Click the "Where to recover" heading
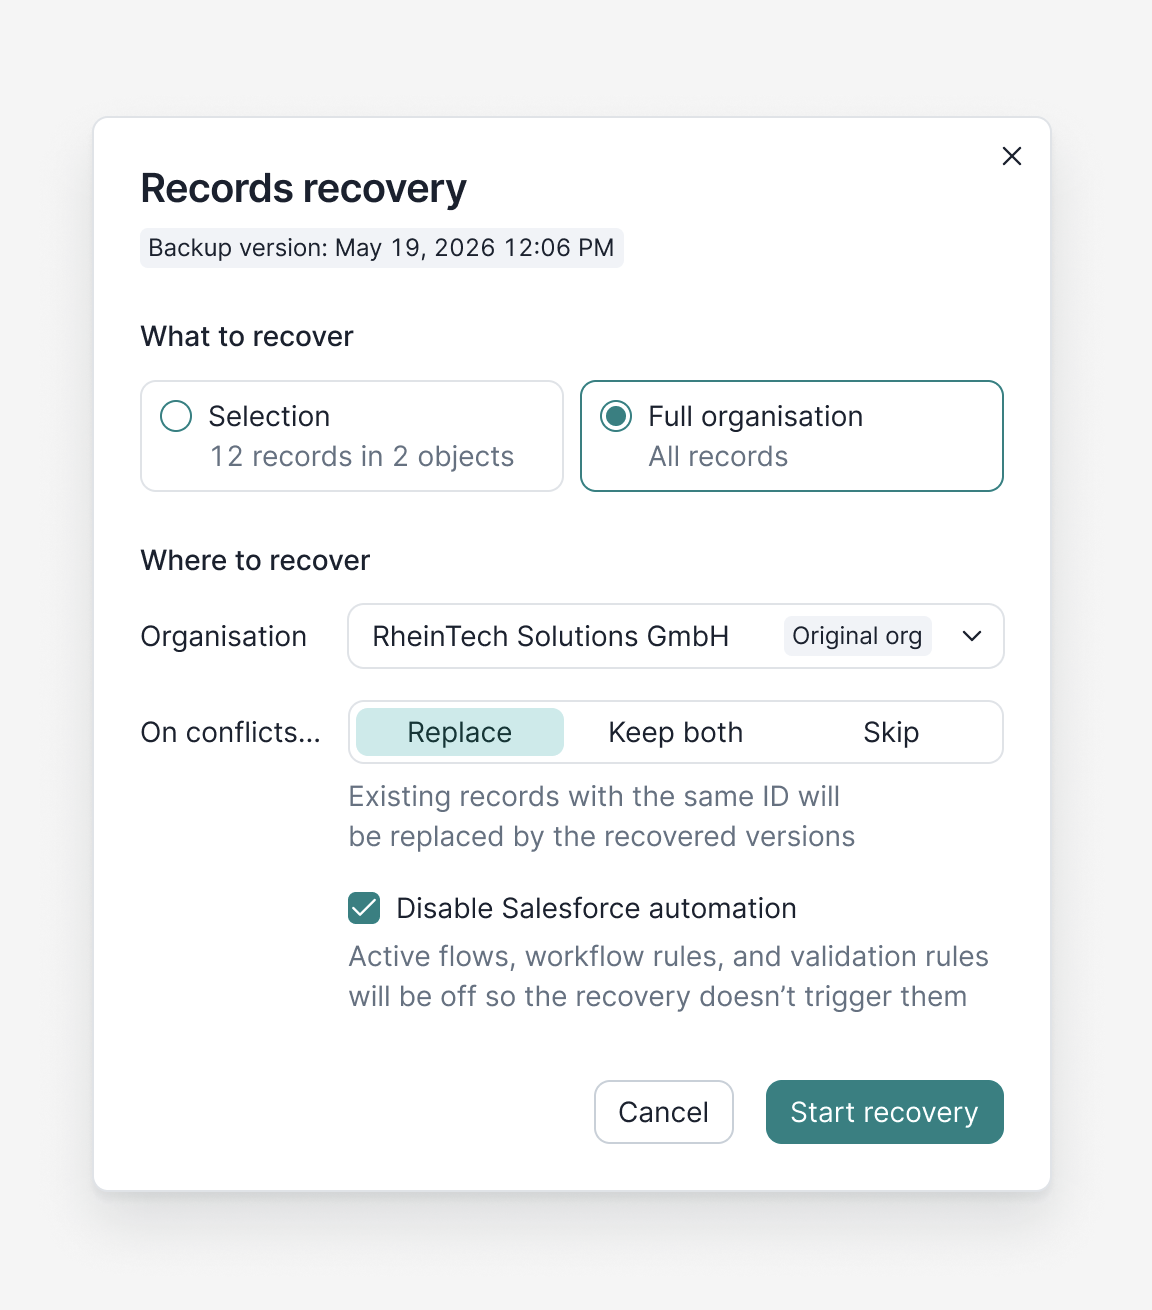 [x=256, y=560]
